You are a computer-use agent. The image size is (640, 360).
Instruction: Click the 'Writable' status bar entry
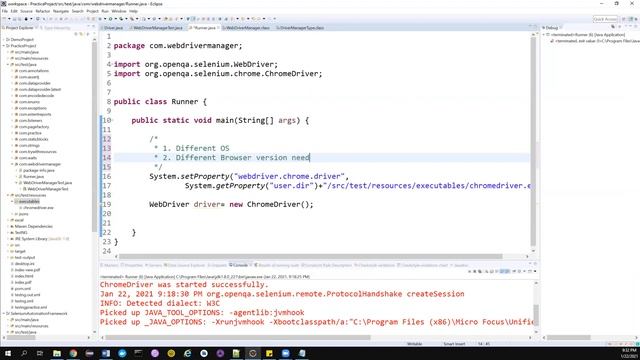(x=414, y=344)
